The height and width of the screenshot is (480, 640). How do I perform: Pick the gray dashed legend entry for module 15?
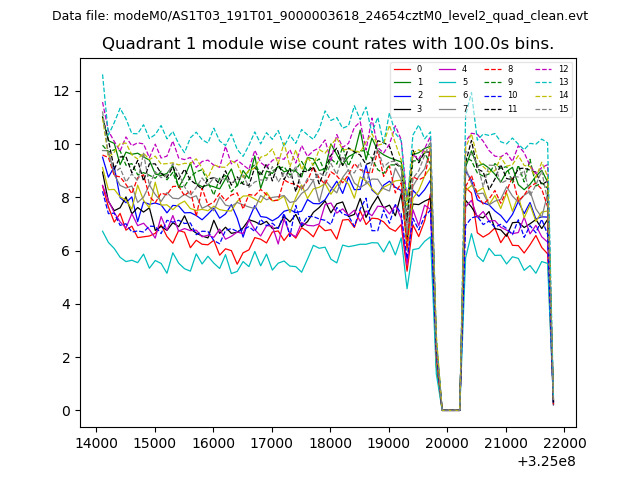(x=544, y=108)
